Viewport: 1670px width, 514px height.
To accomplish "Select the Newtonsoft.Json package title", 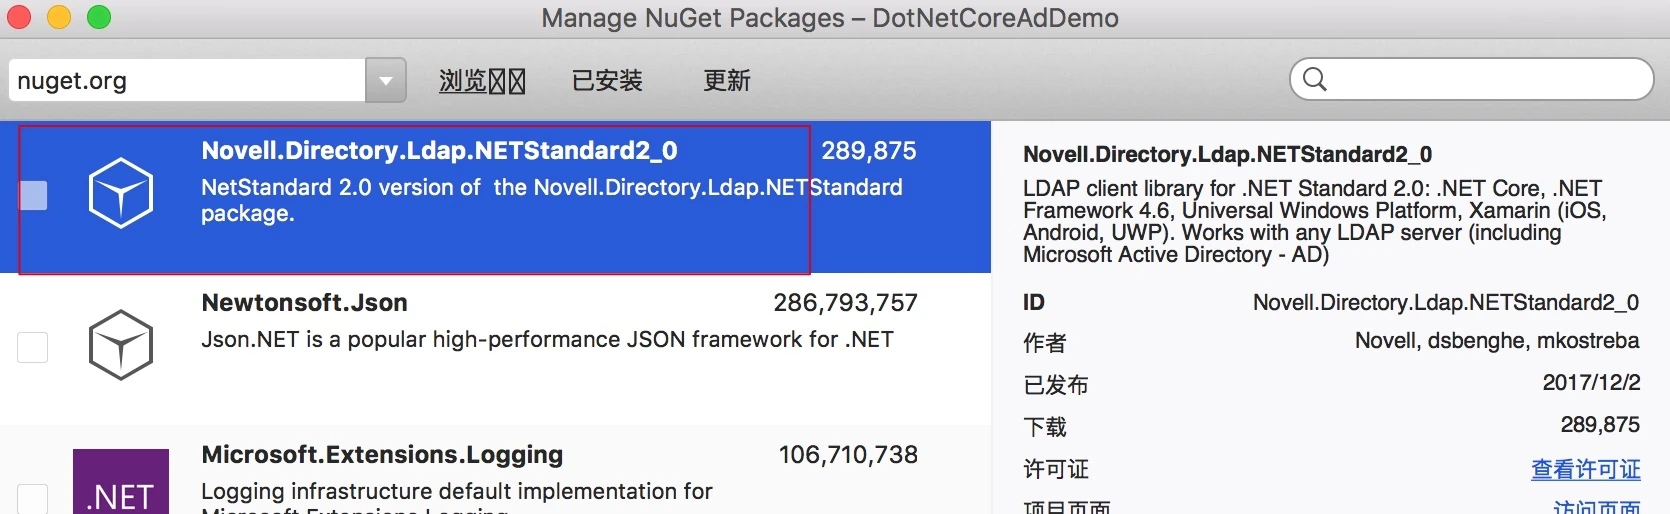I will coord(304,303).
